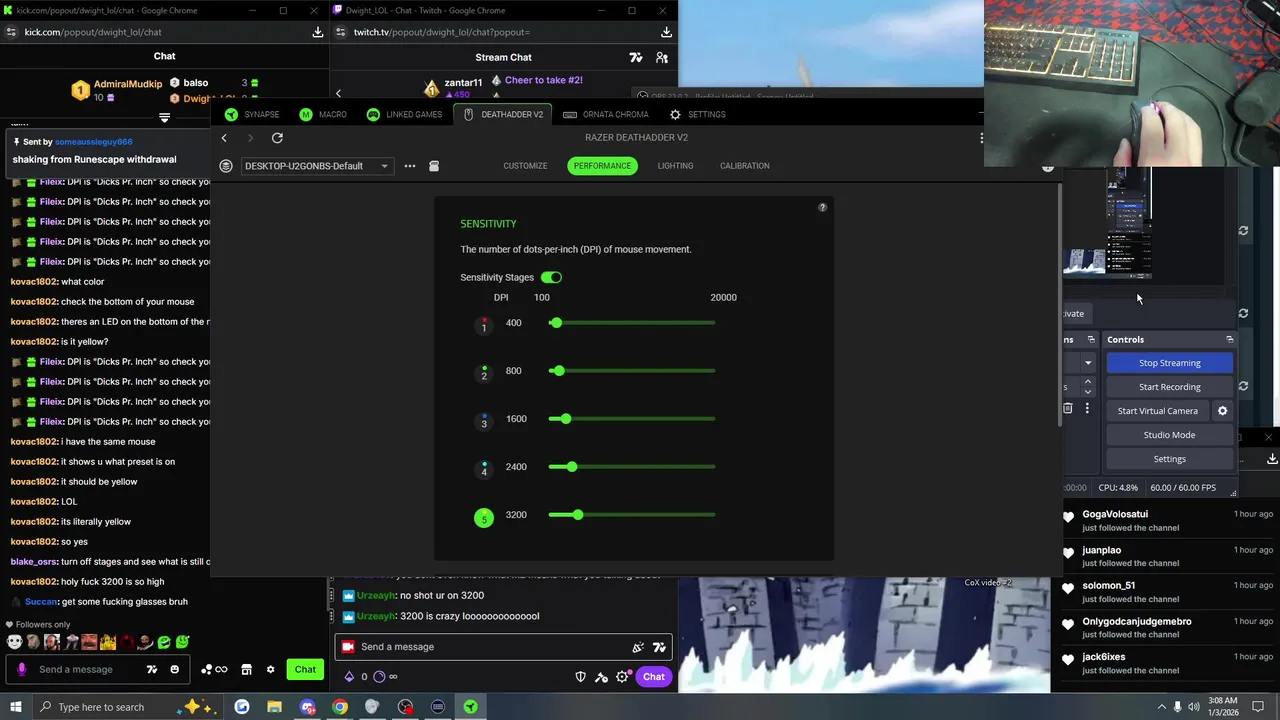Click the 1600 DPI slider handle
The height and width of the screenshot is (720, 1280).
566,418
